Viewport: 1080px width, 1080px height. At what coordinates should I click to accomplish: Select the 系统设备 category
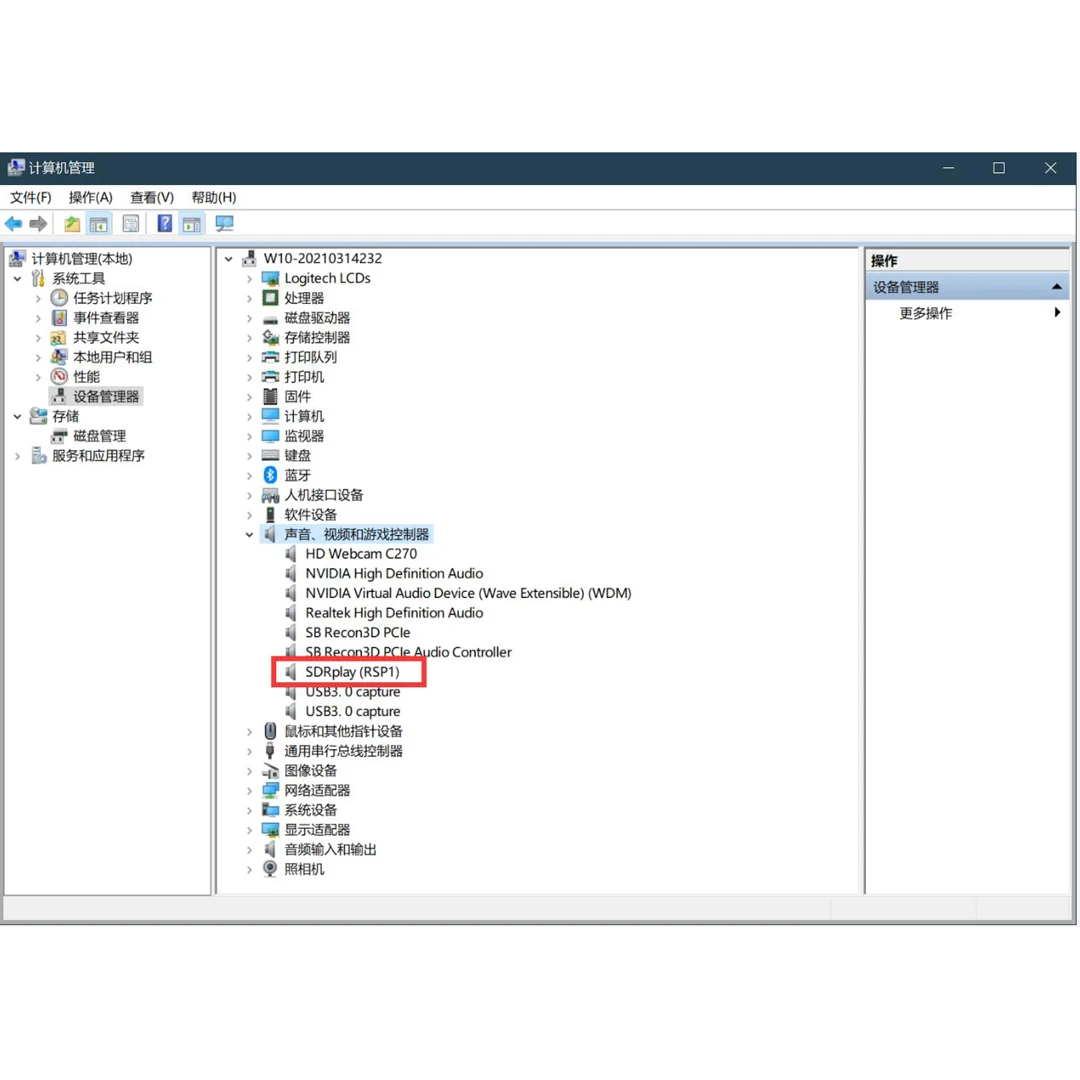311,810
